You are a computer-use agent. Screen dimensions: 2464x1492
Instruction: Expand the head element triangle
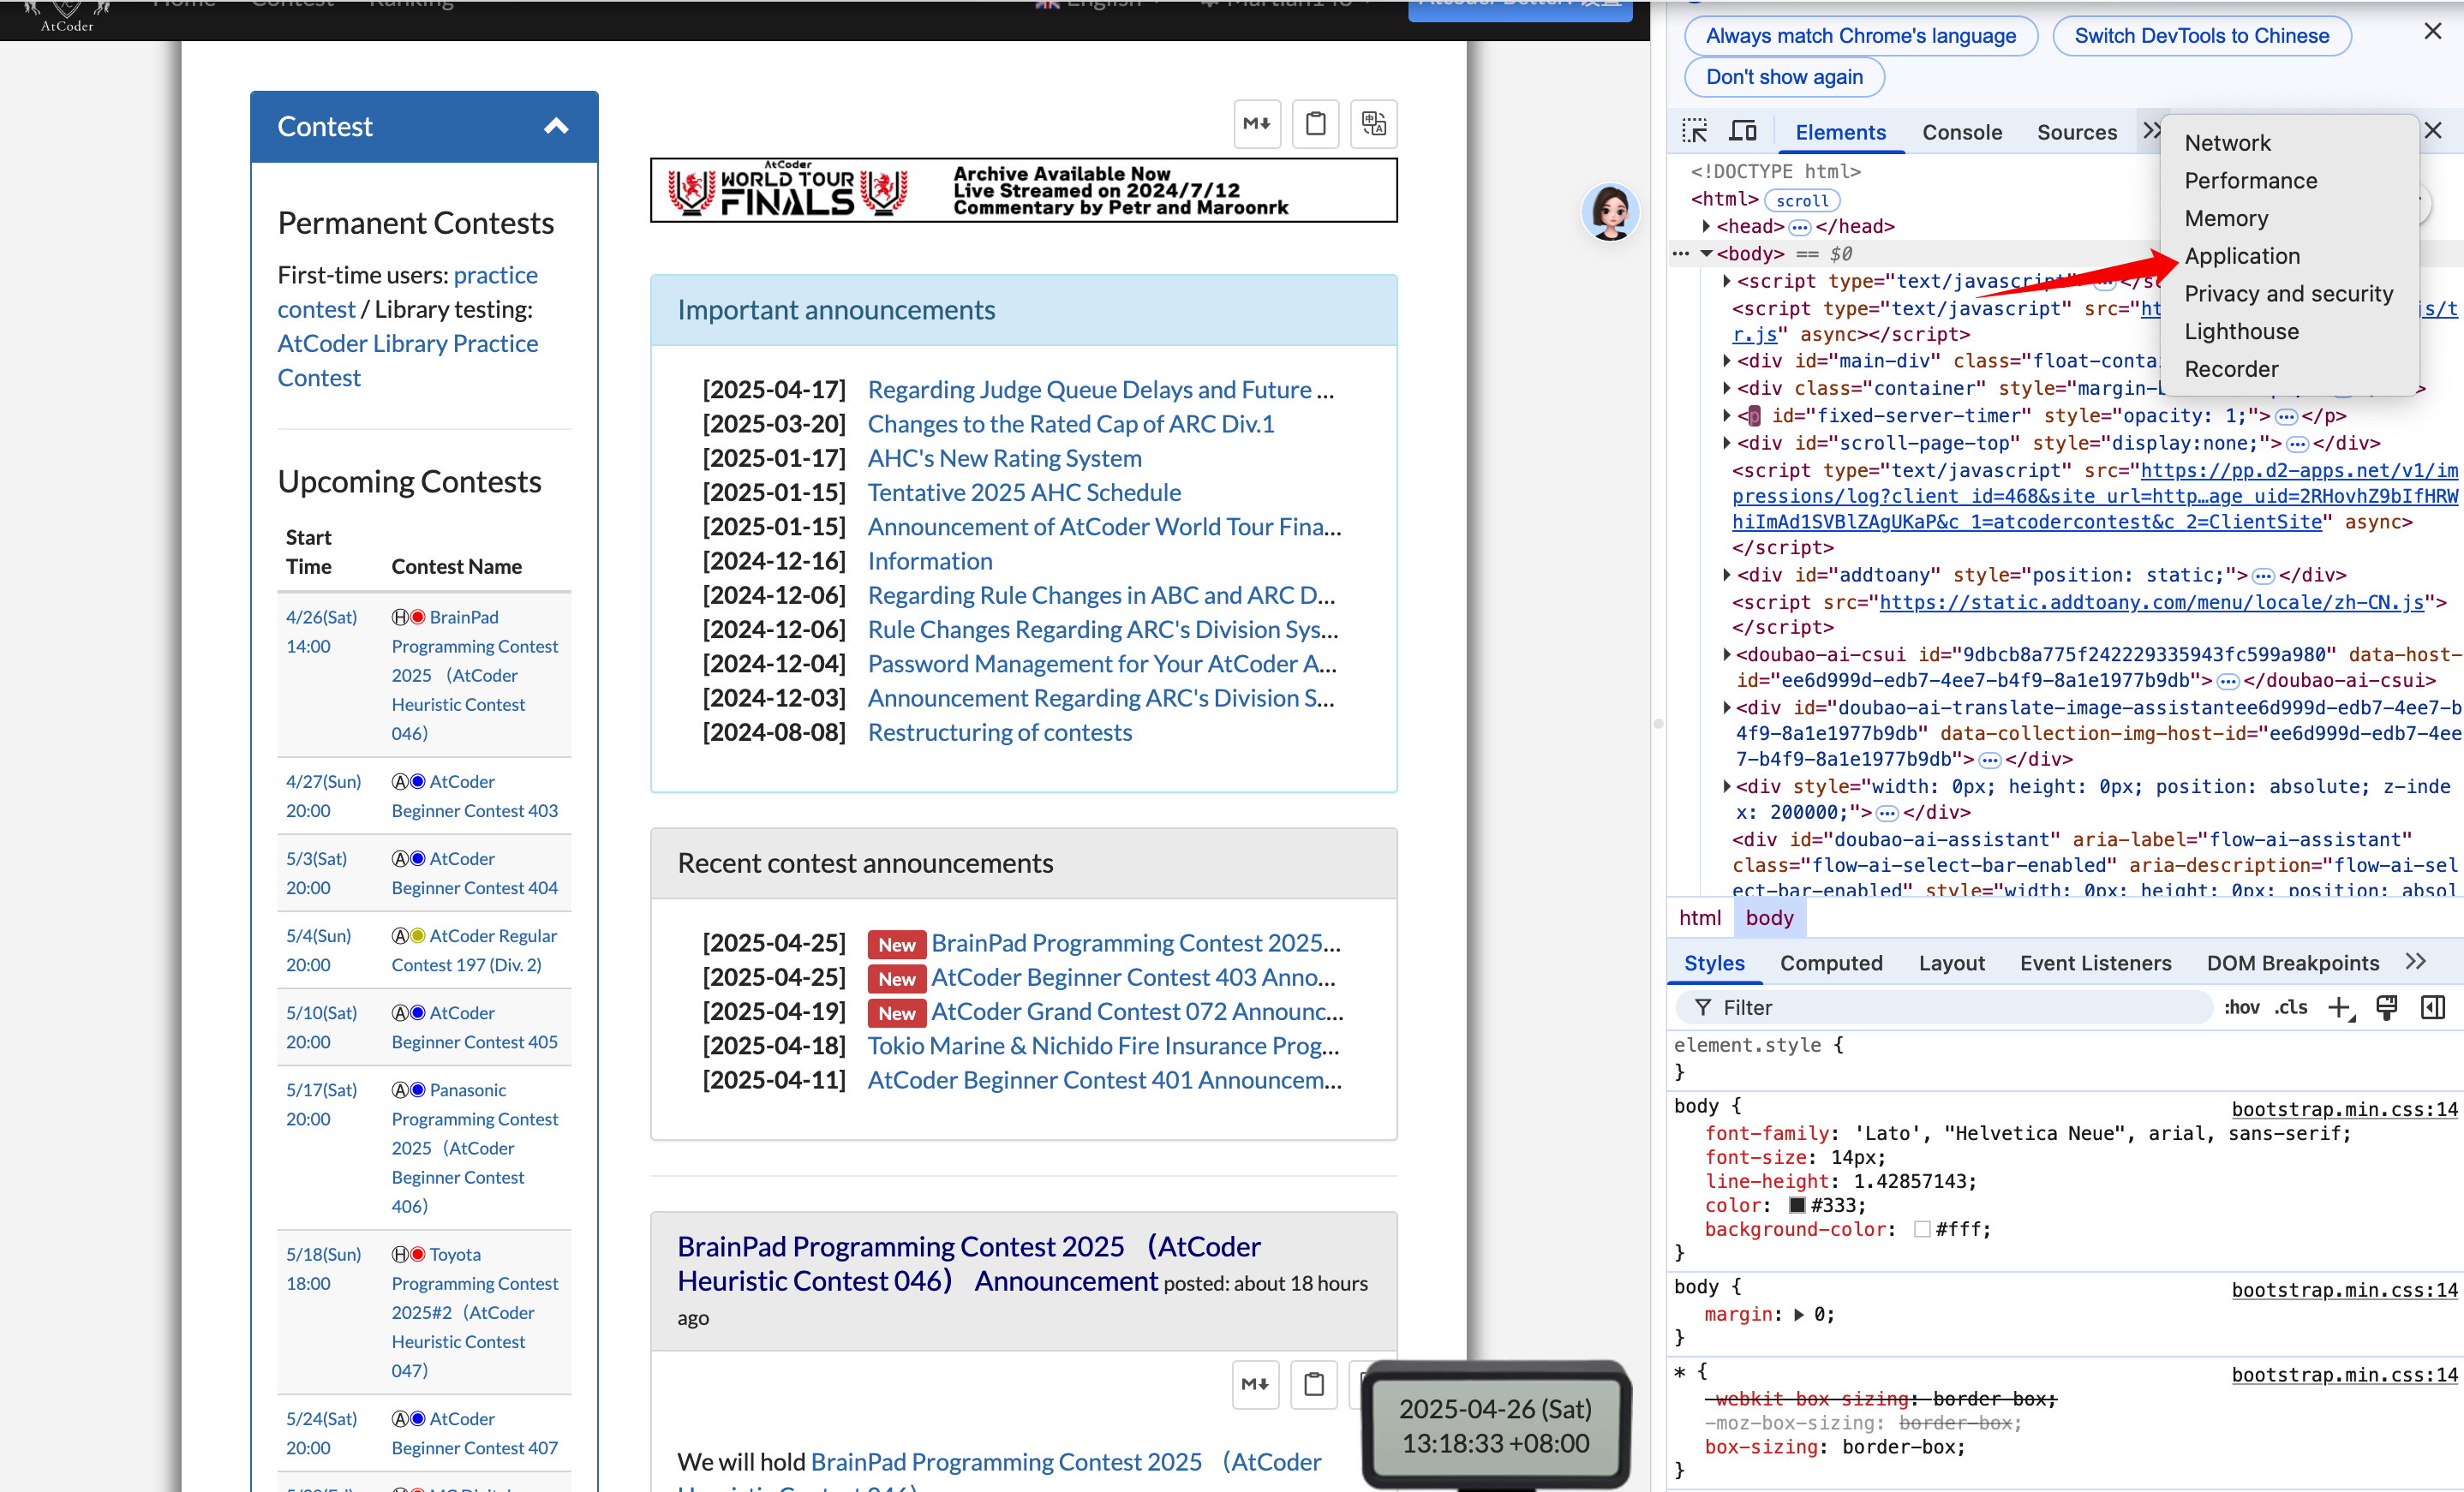tap(1706, 226)
